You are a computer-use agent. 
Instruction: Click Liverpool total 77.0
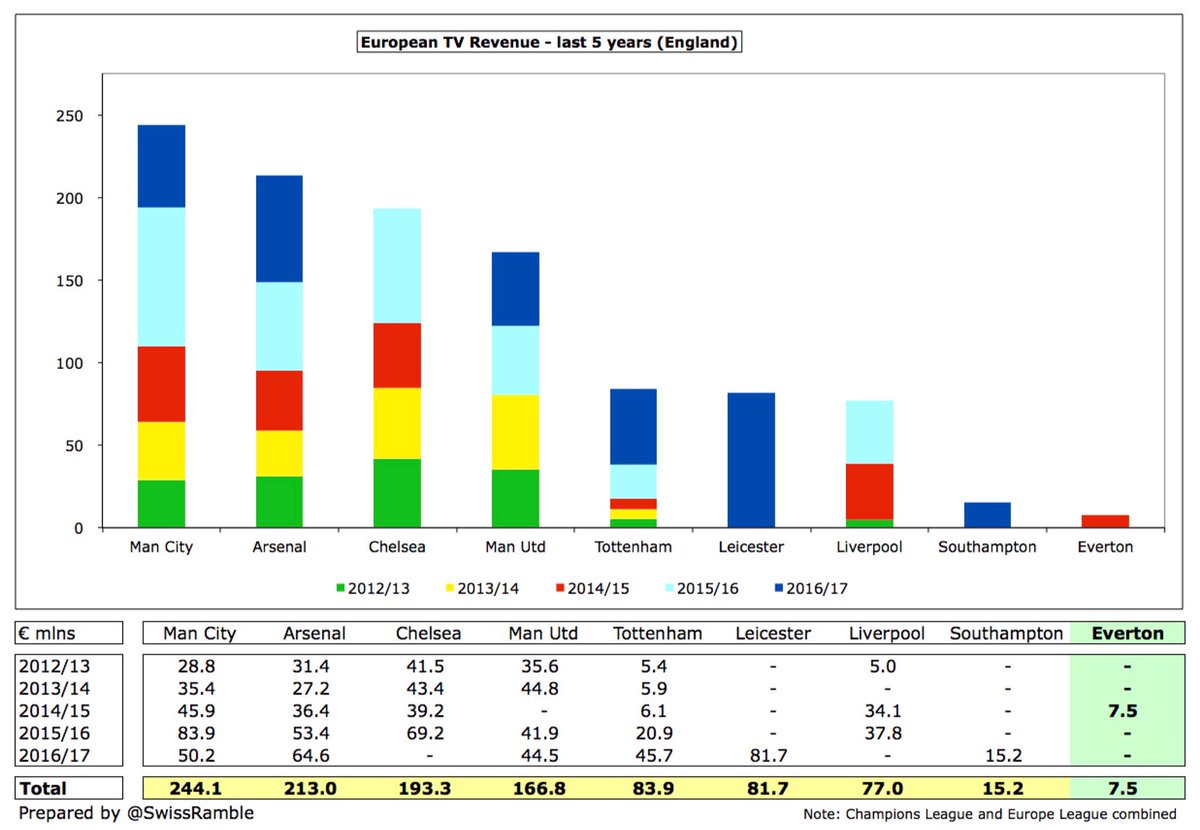[x=882, y=789]
